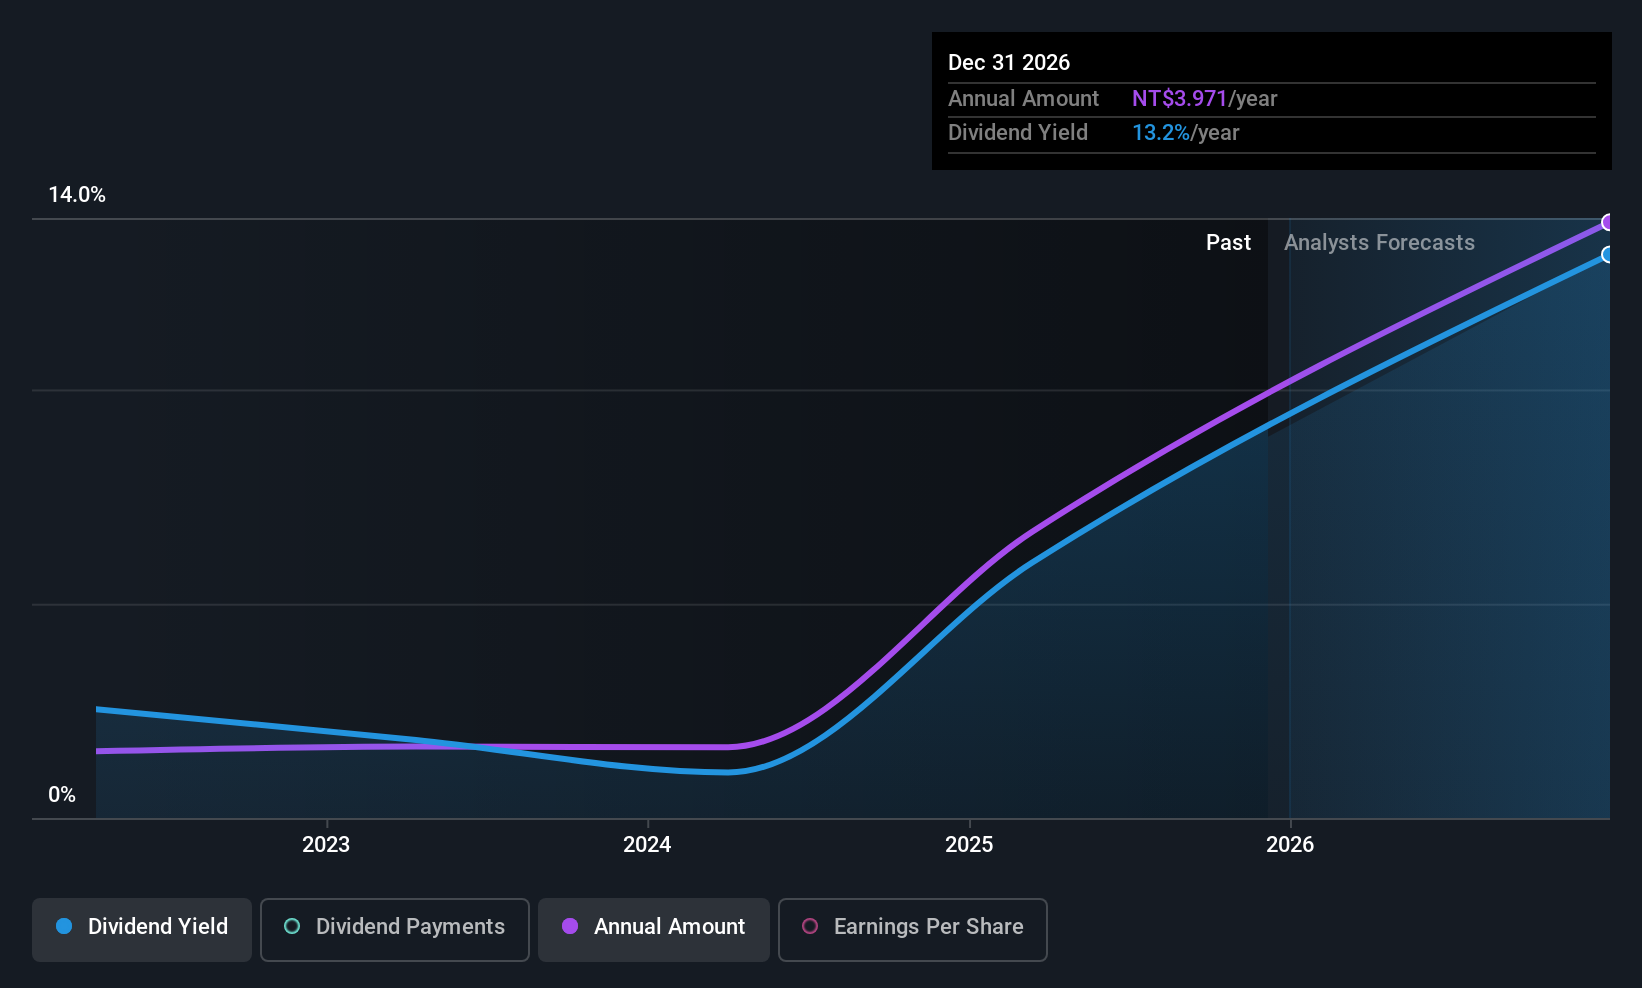Select the Analysts Forecasts label
1642x988 pixels.
coord(1379,242)
